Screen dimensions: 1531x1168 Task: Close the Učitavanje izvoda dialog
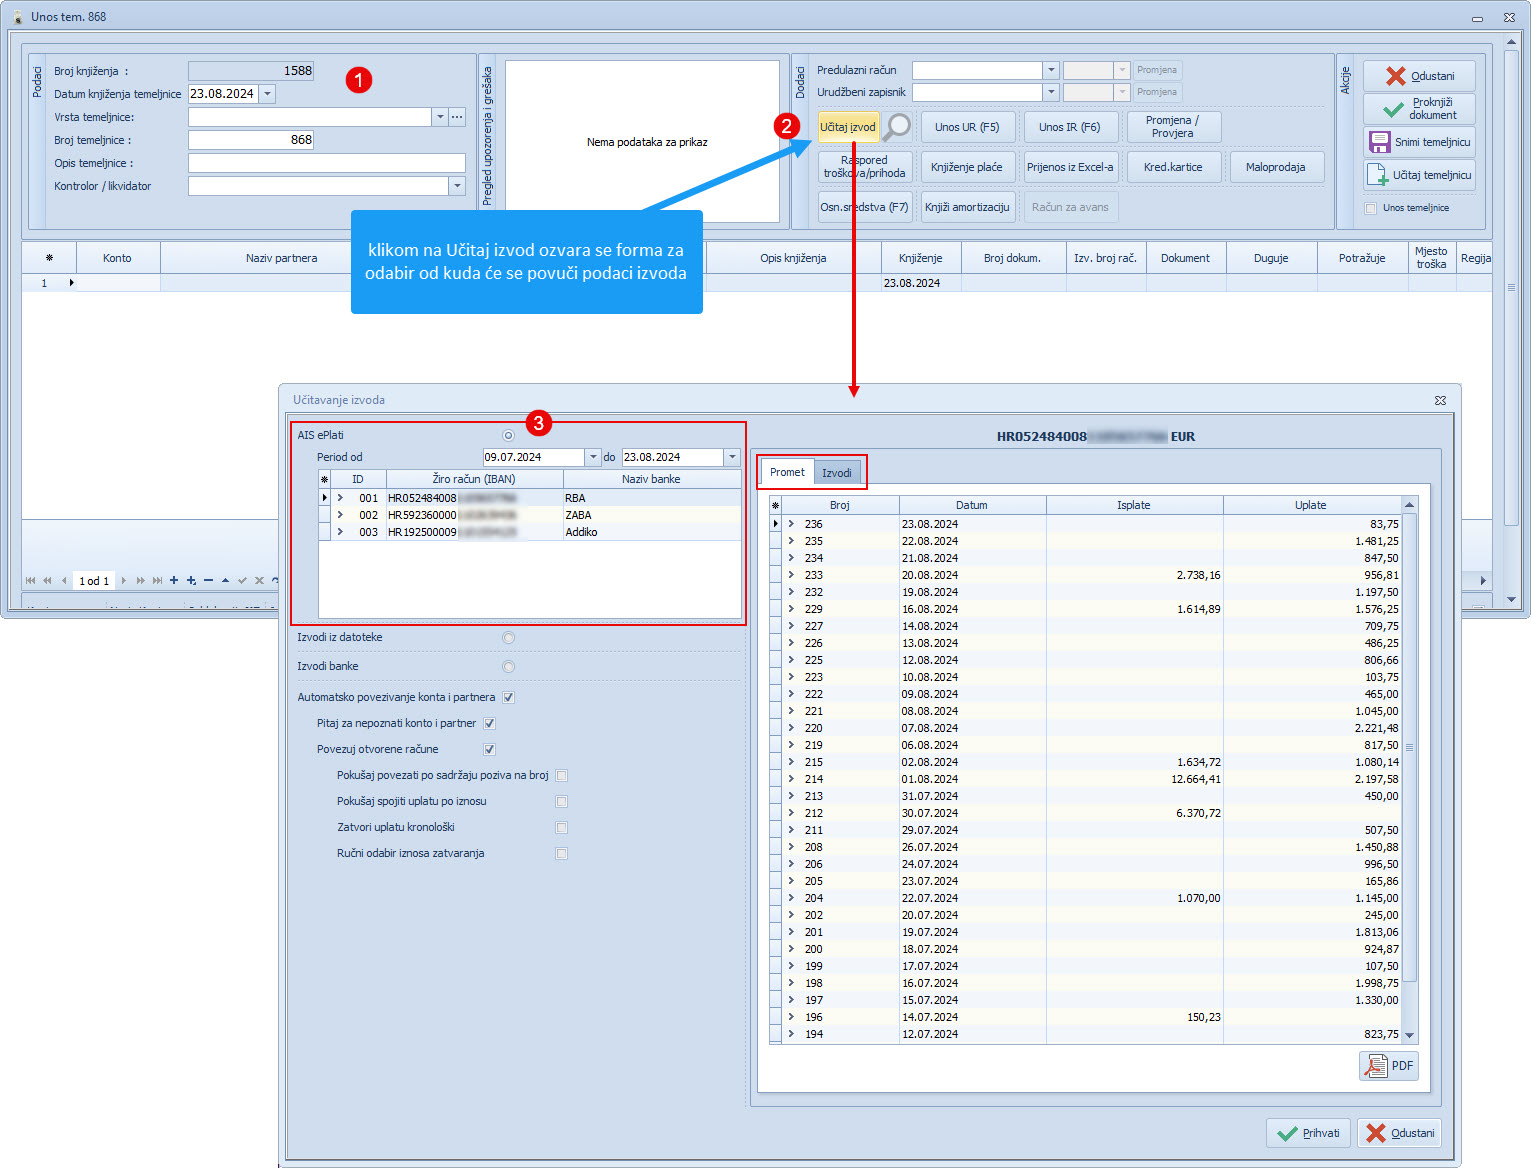(1440, 400)
